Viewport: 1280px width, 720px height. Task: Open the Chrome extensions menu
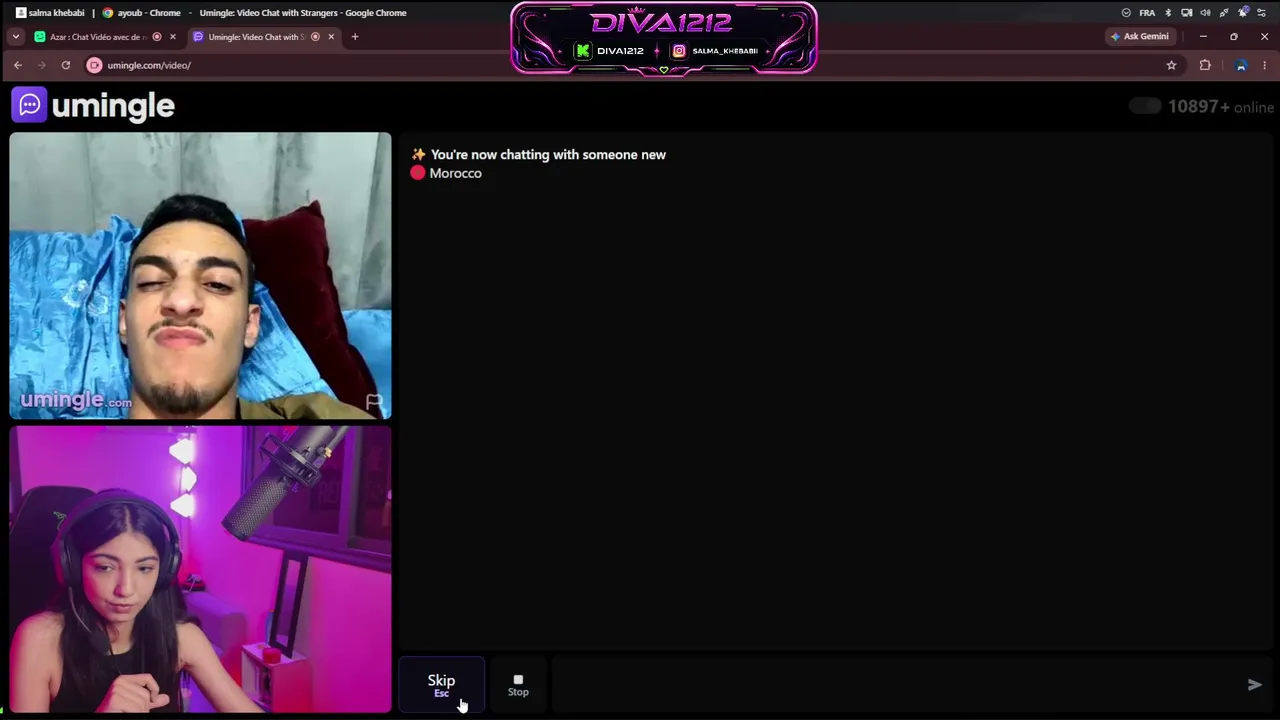(1205, 65)
